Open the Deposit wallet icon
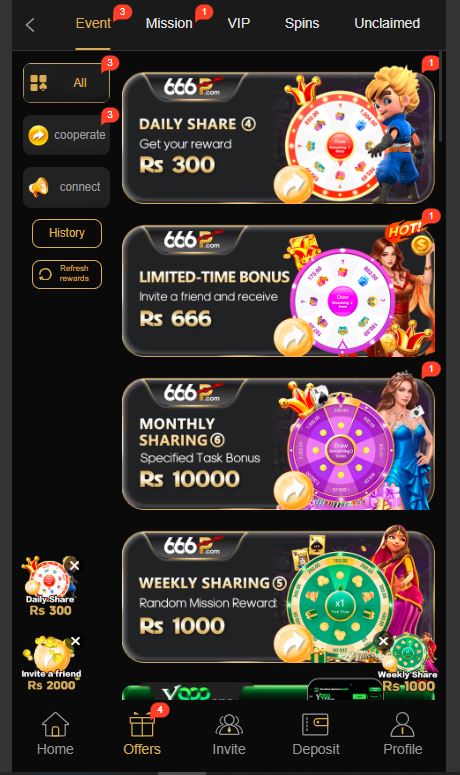 click(x=315, y=725)
